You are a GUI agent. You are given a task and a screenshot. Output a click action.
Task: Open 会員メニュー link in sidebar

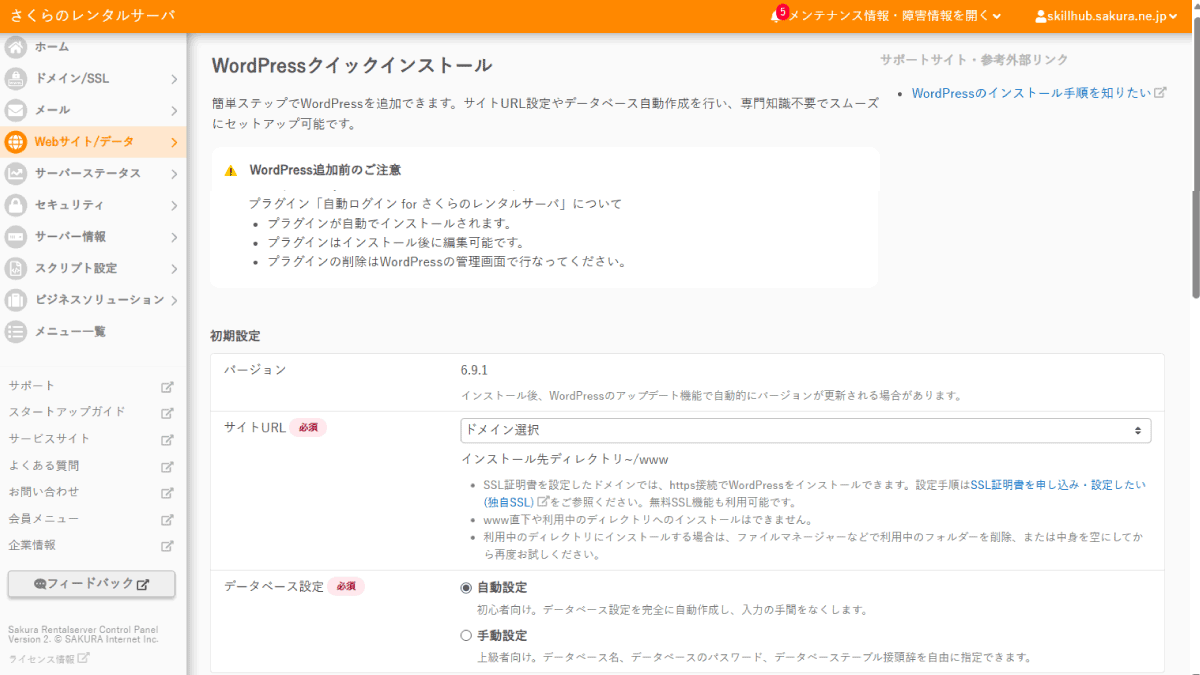tap(44, 519)
